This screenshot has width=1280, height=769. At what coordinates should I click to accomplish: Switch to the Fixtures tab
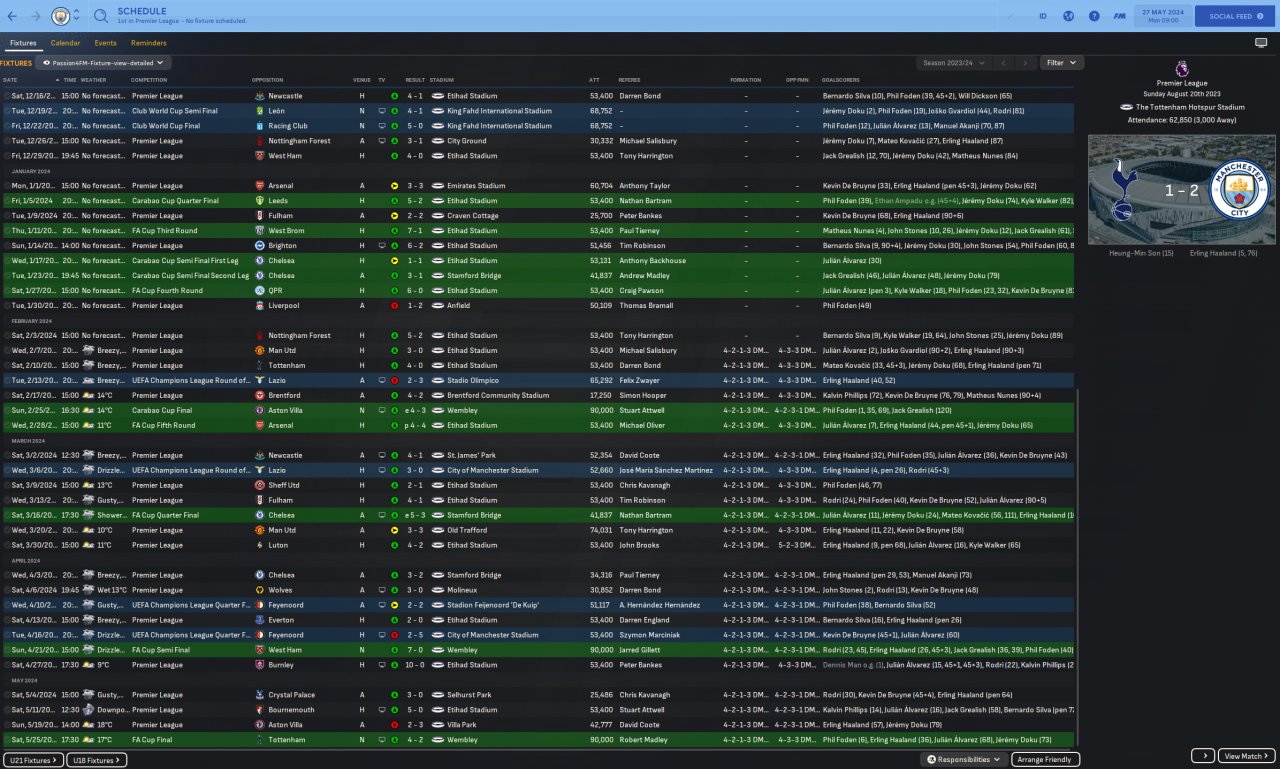point(23,43)
